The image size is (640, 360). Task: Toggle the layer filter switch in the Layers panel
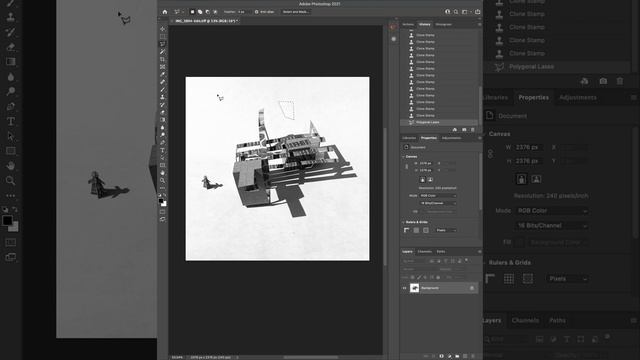tap(467, 260)
